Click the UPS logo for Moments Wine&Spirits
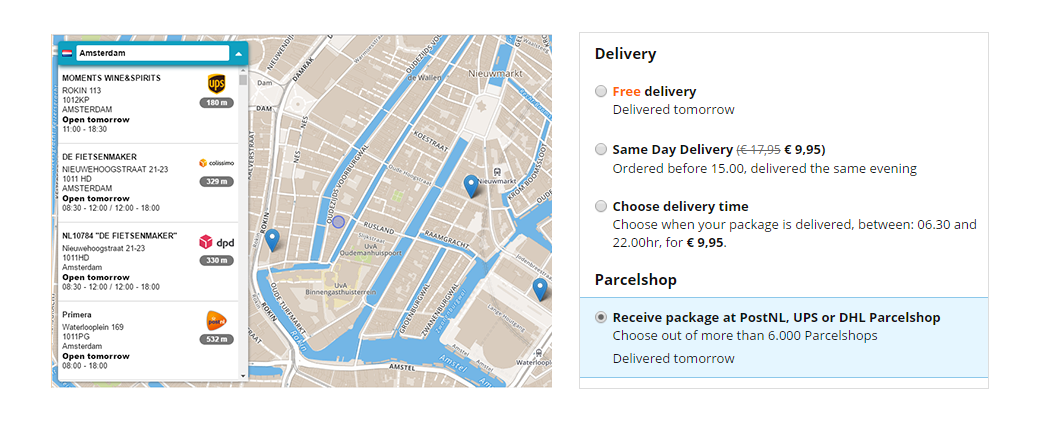The image size is (1039, 431). (x=217, y=84)
